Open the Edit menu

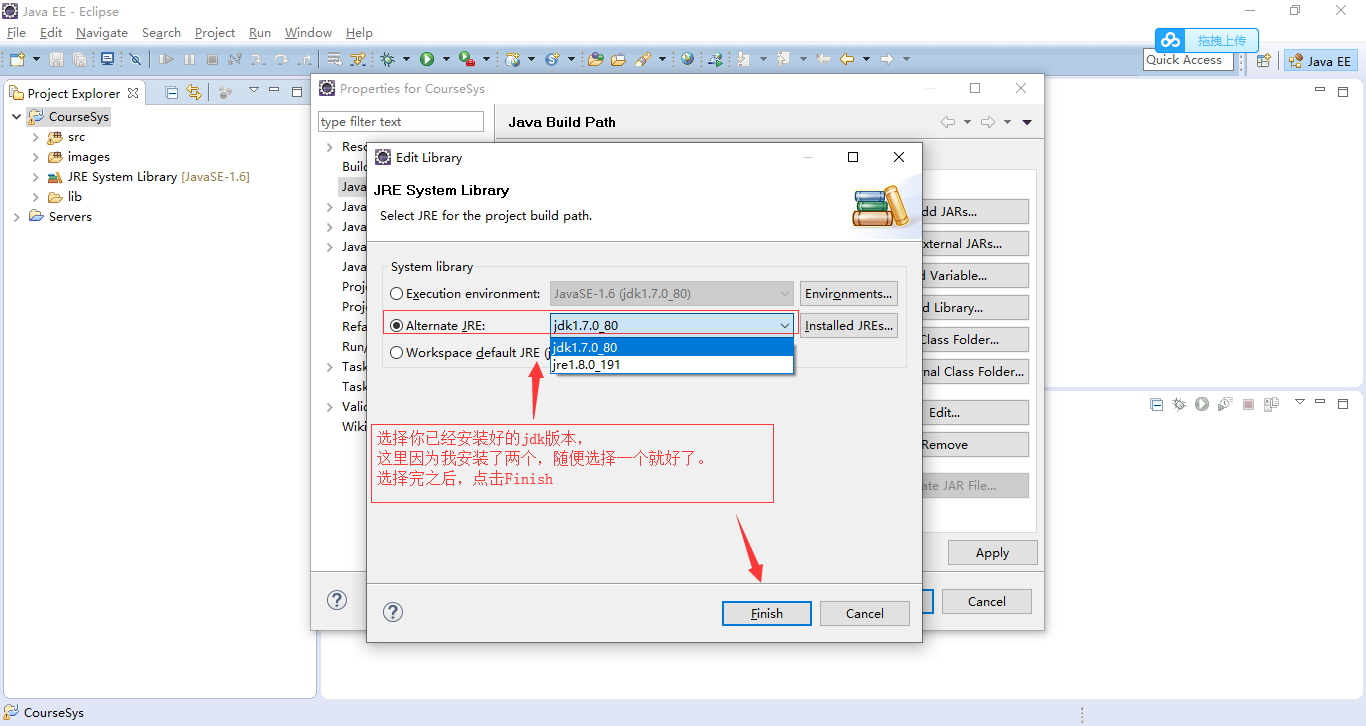tap(51, 32)
